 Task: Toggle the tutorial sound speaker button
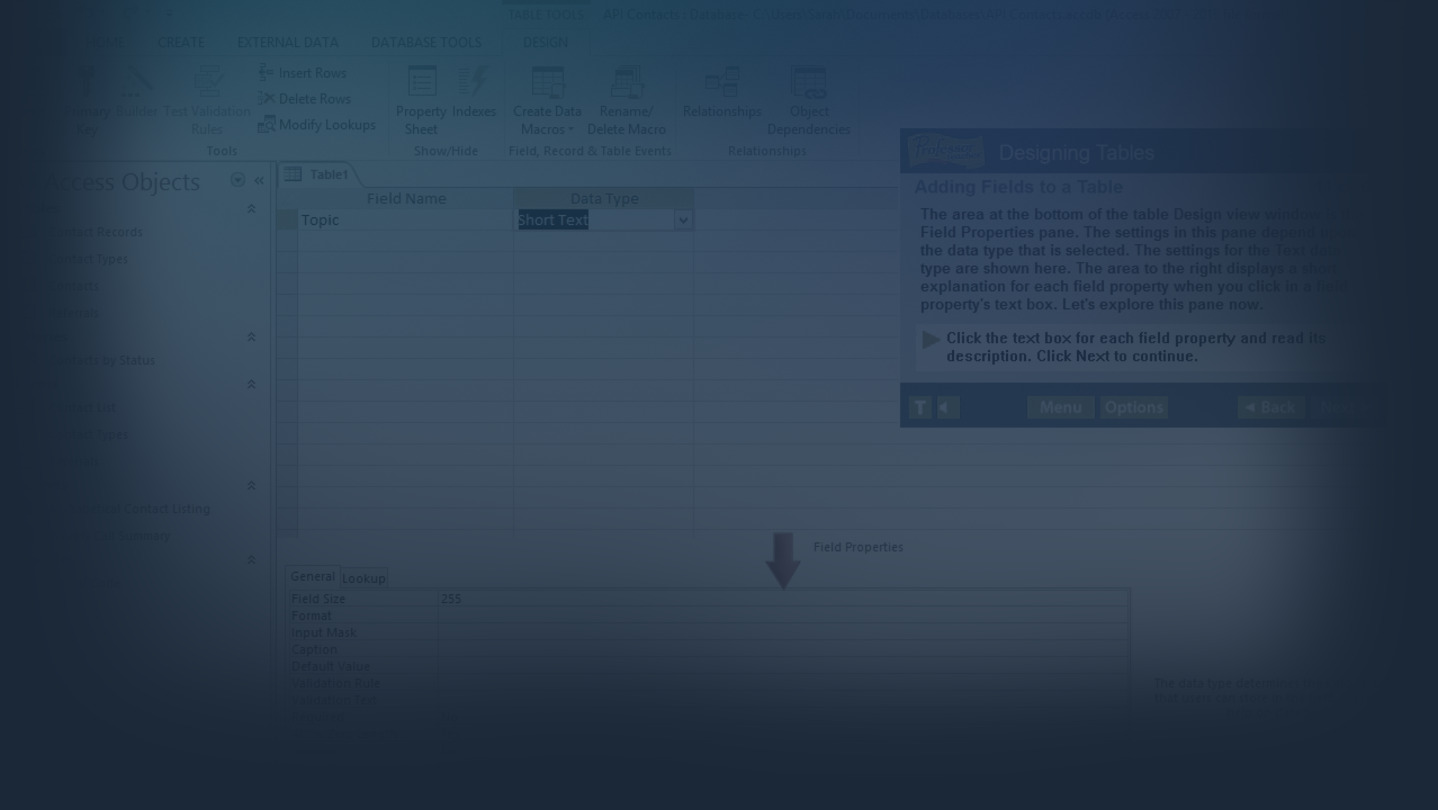click(948, 408)
